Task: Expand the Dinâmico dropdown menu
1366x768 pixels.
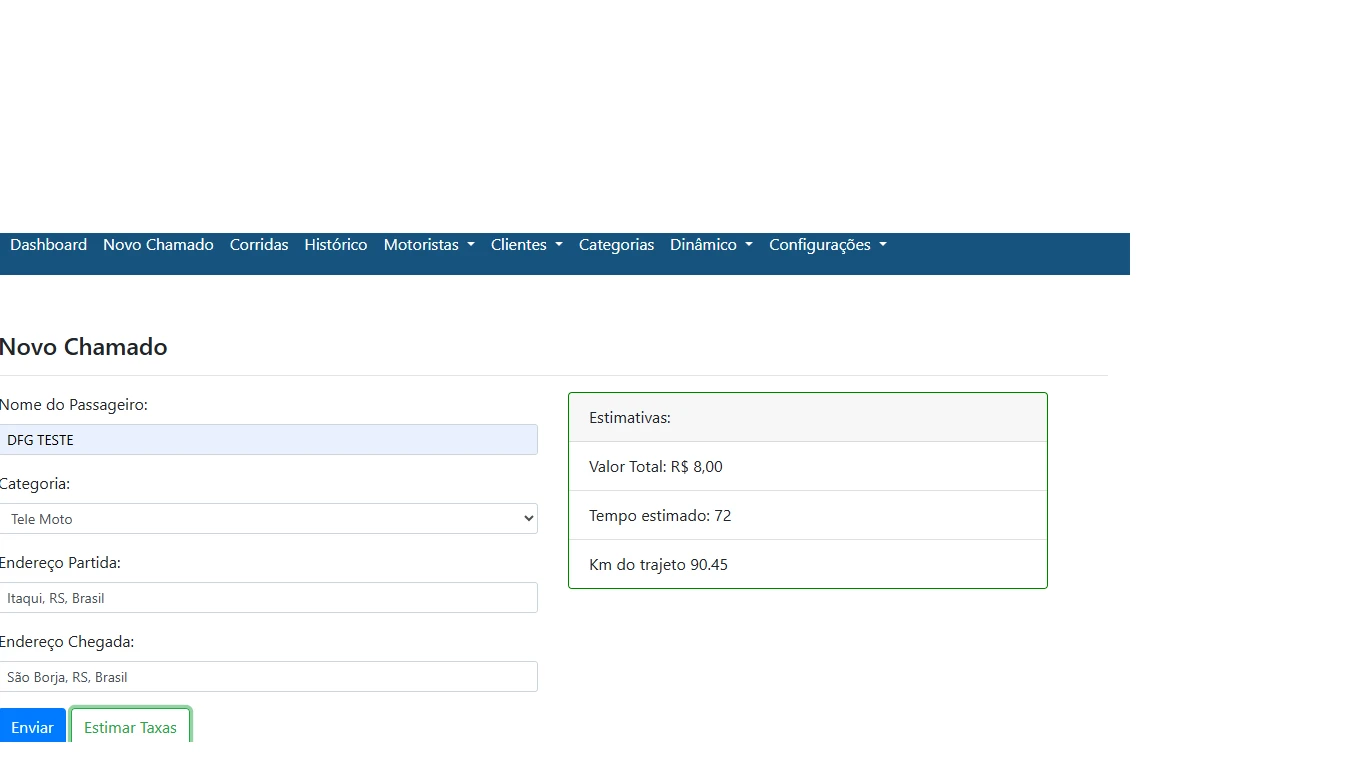Action: (711, 245)
